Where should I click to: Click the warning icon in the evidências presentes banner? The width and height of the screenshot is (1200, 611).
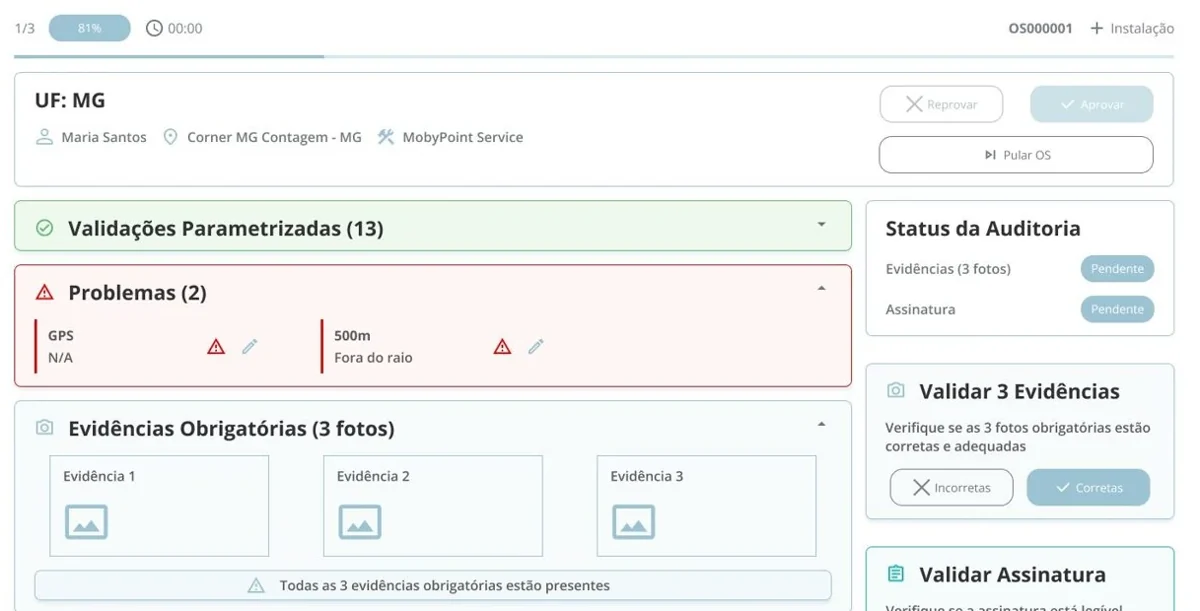pos(256,585)
